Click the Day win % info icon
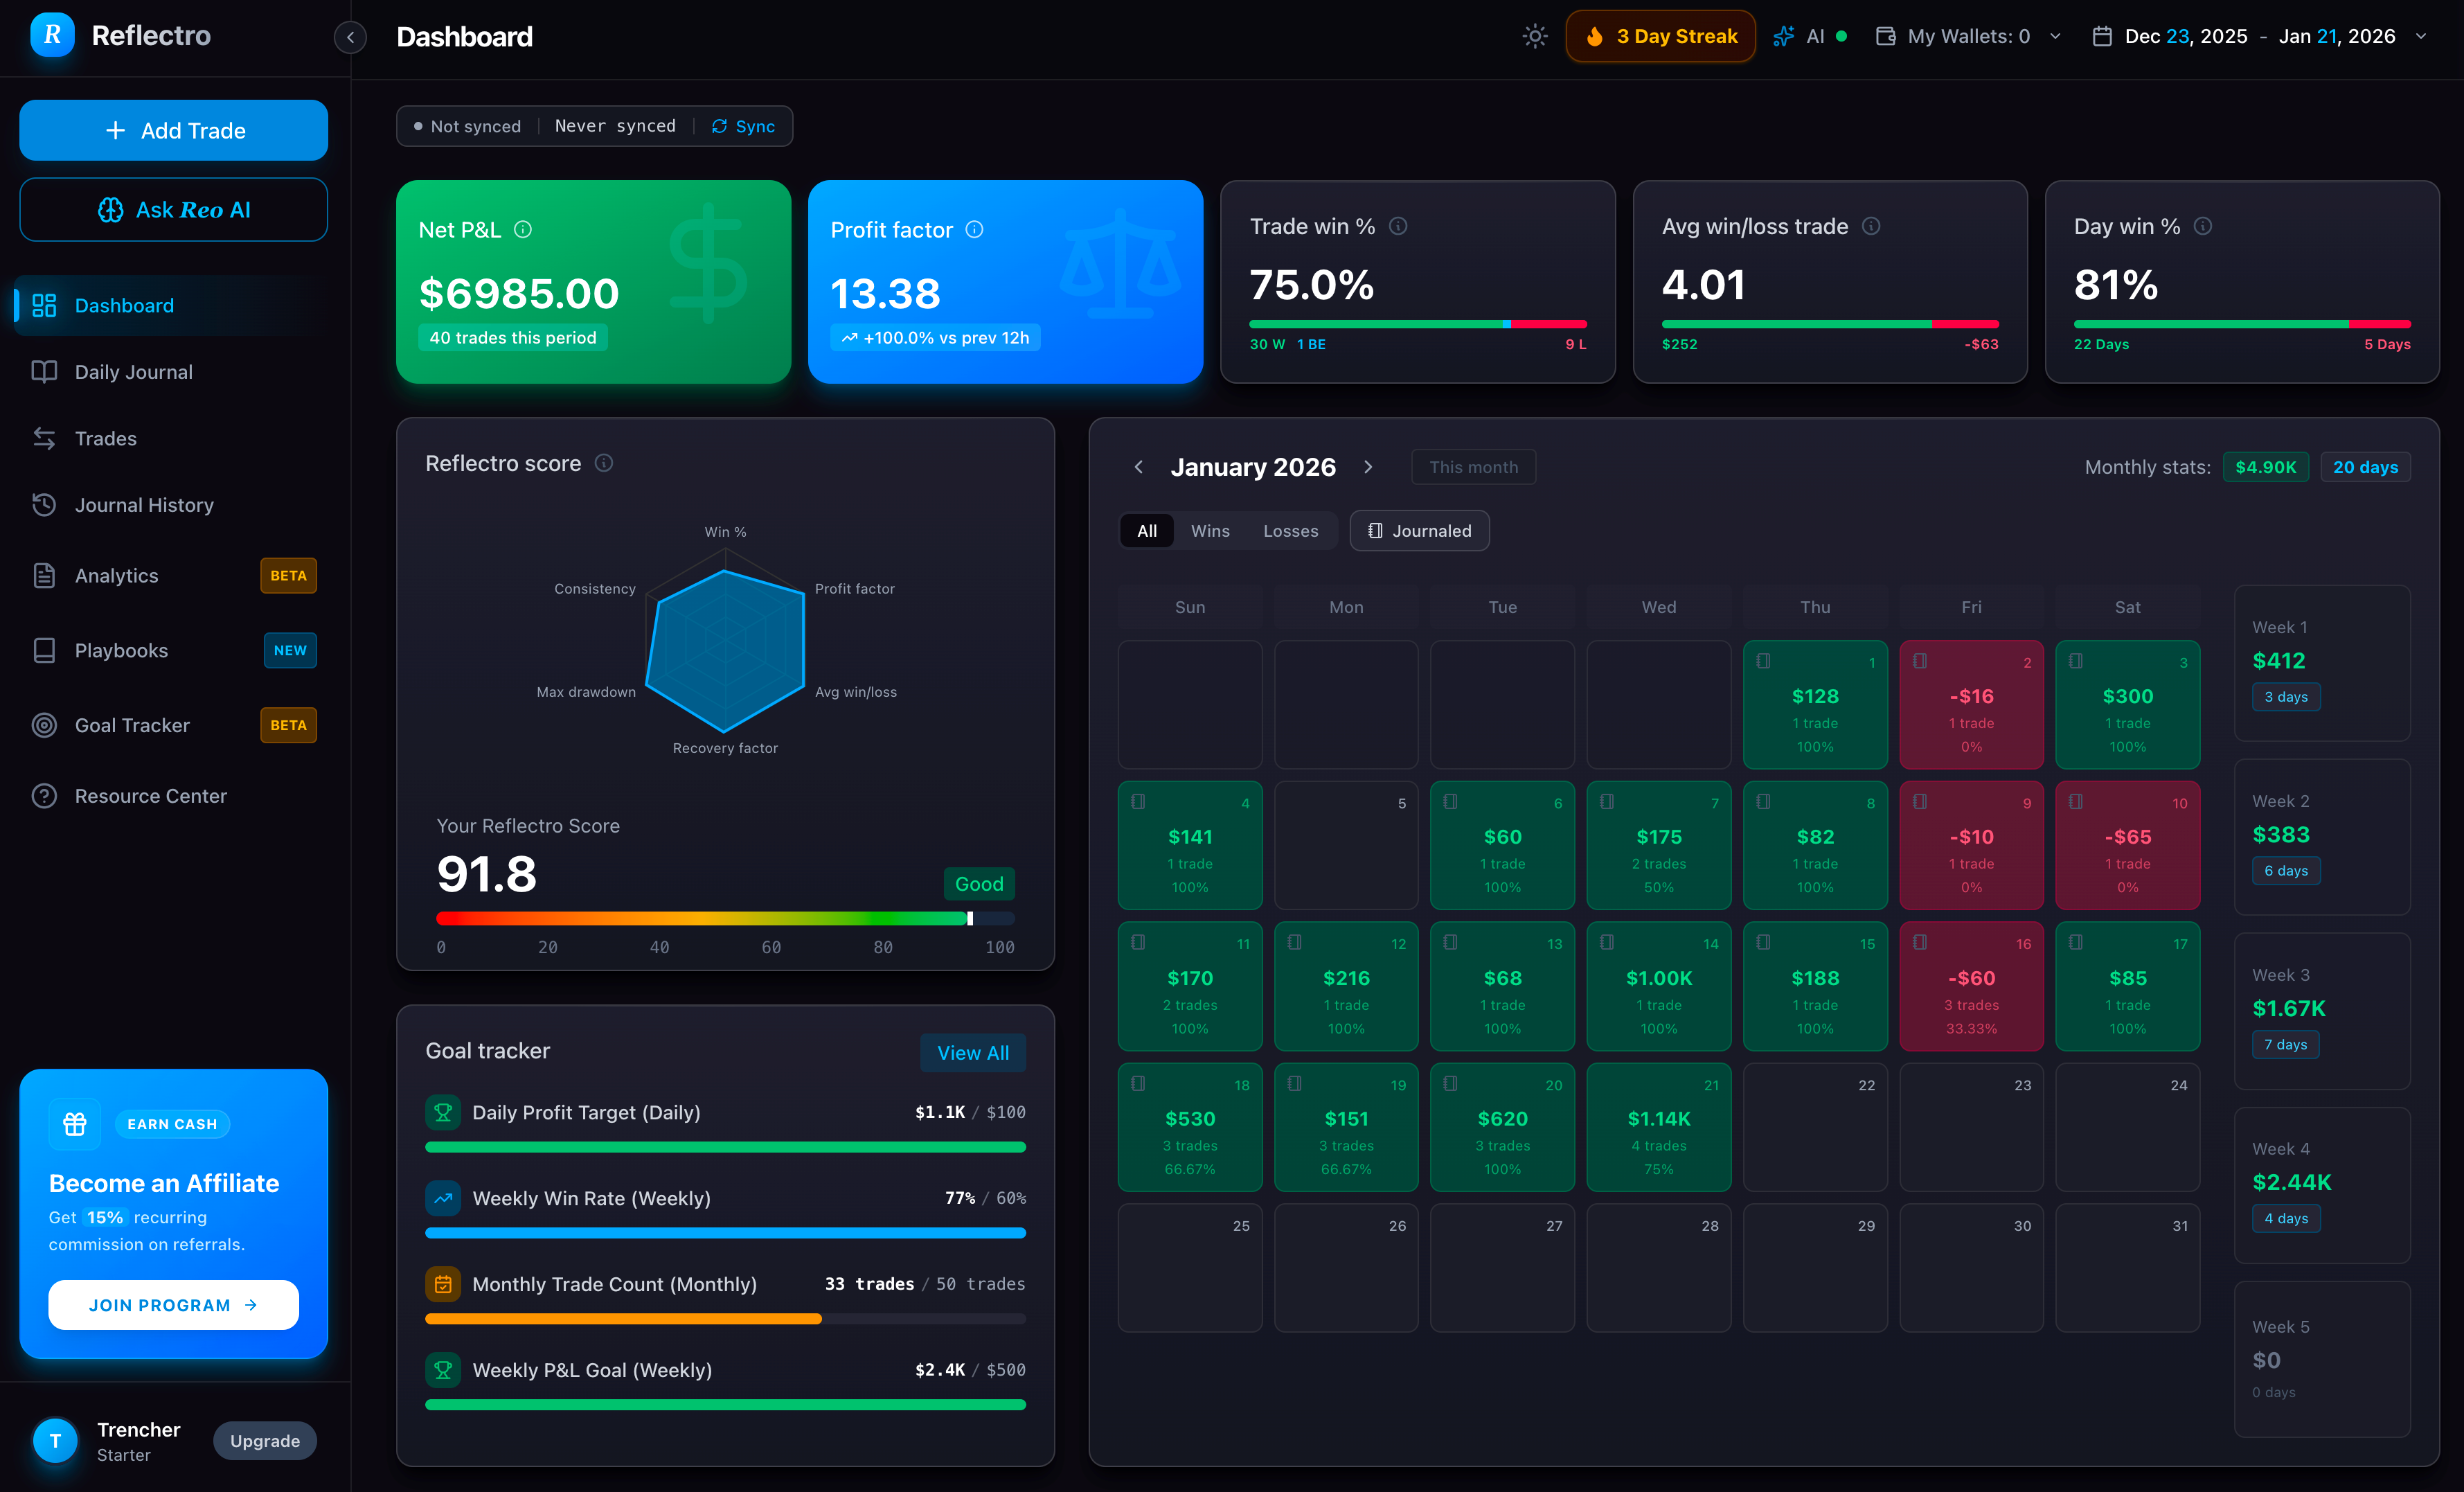The width and height of the screenshot is (2464, 1492). coord(2203,226)
